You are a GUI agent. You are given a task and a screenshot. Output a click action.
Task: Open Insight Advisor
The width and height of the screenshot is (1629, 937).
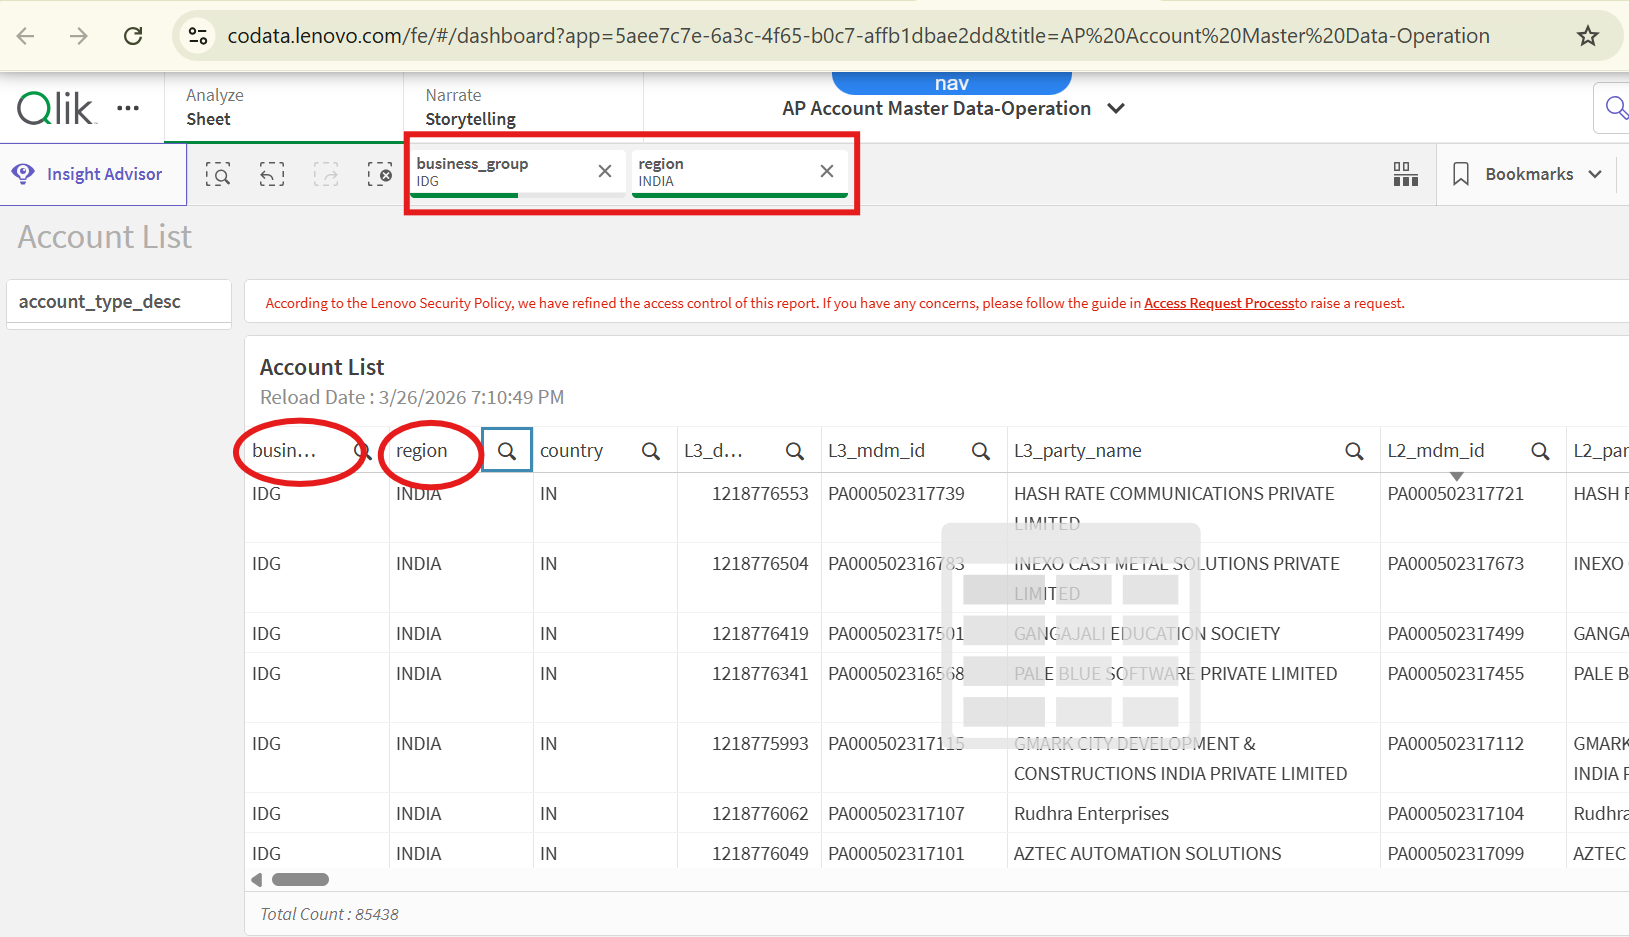(x=88, y=174)
